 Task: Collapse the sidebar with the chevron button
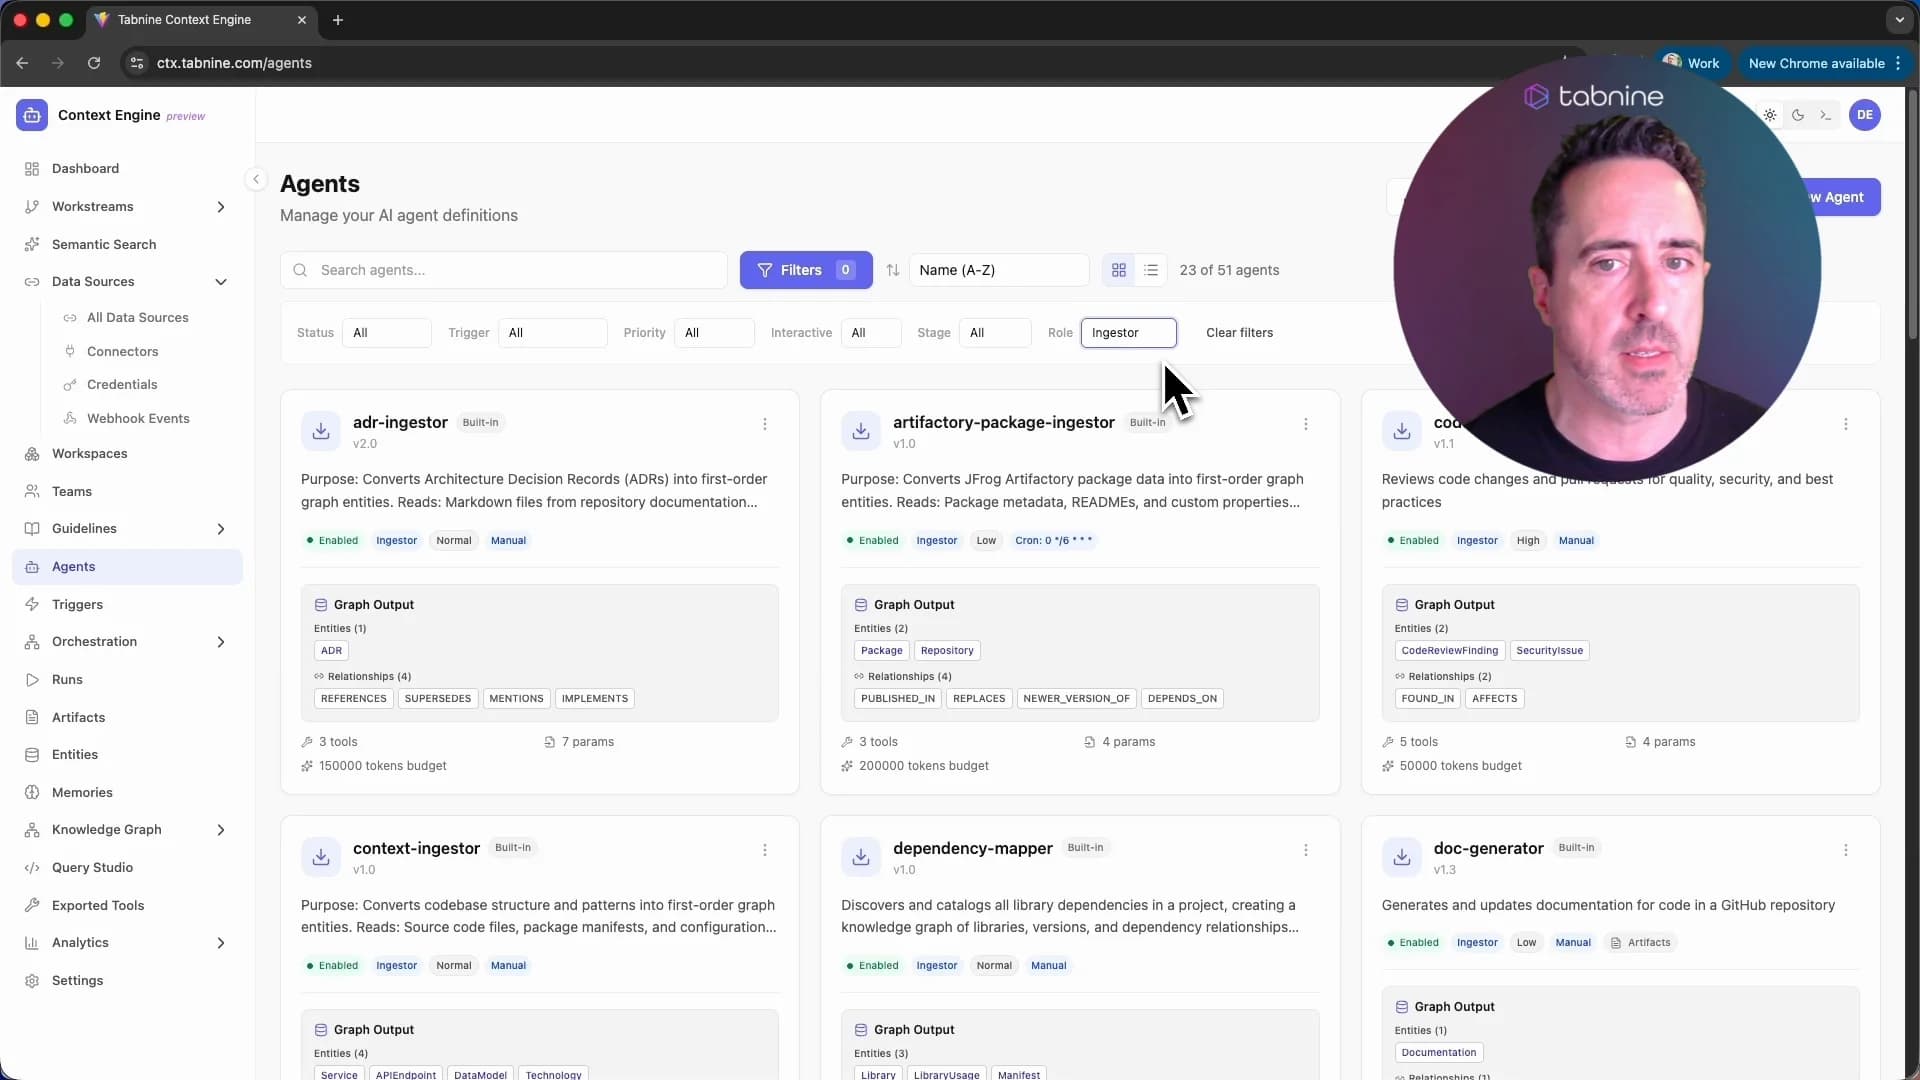point(256,179)
